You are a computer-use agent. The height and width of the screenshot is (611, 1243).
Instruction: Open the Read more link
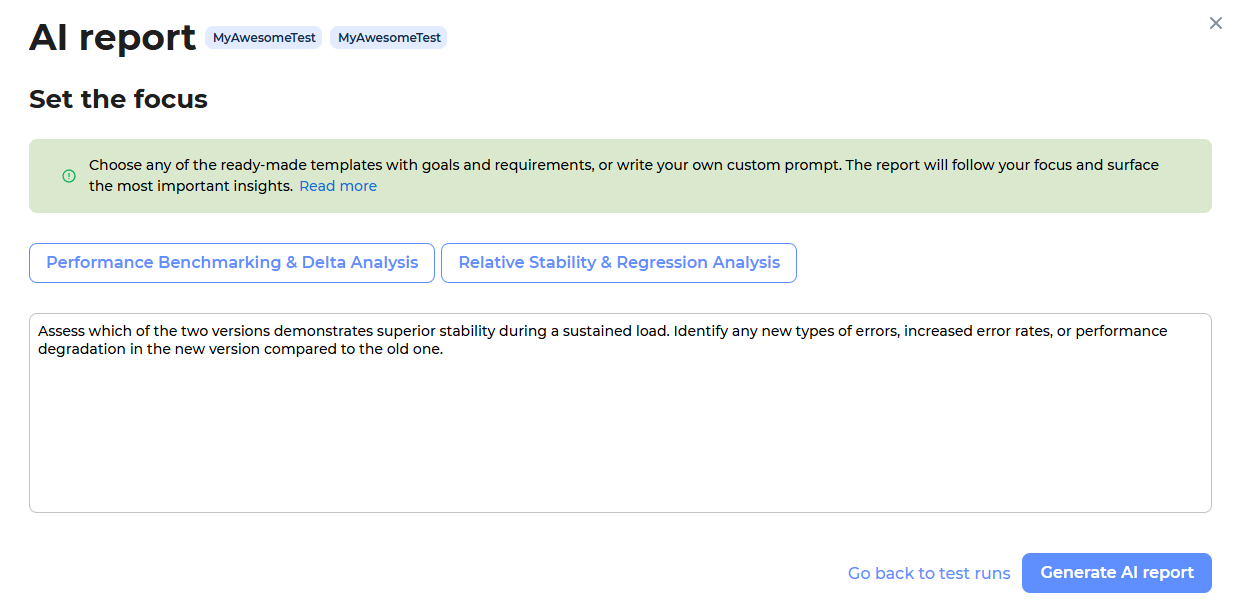(x=338, y=186)
